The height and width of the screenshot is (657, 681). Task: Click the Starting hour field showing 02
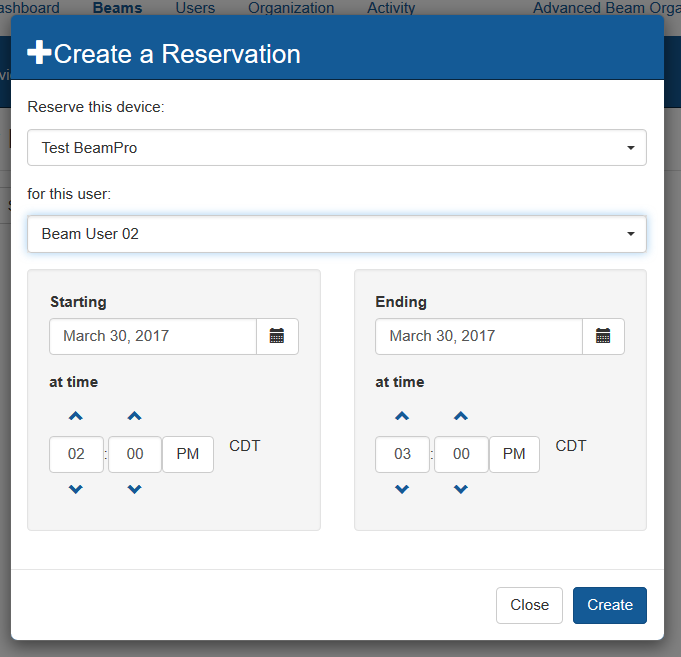pyautogui.click(x=76, y=454)
